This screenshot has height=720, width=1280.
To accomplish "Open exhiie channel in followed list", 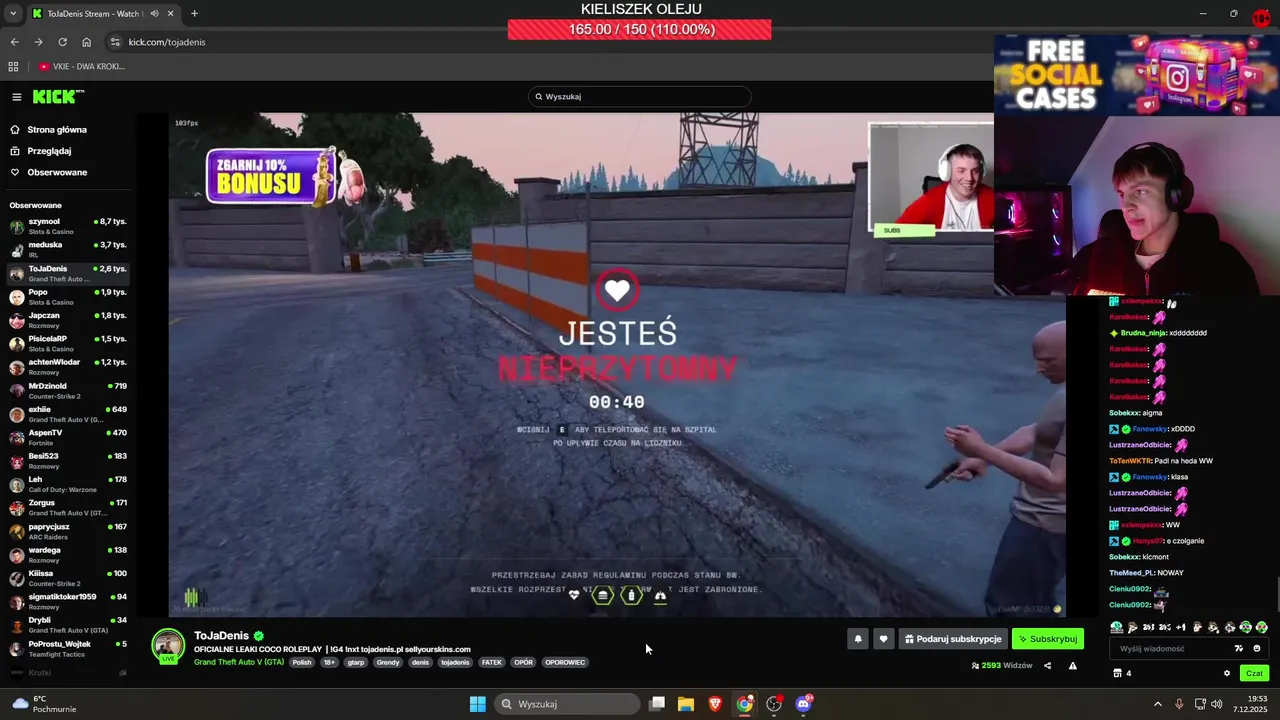I will pyautogui.click(x=68, y=414).
